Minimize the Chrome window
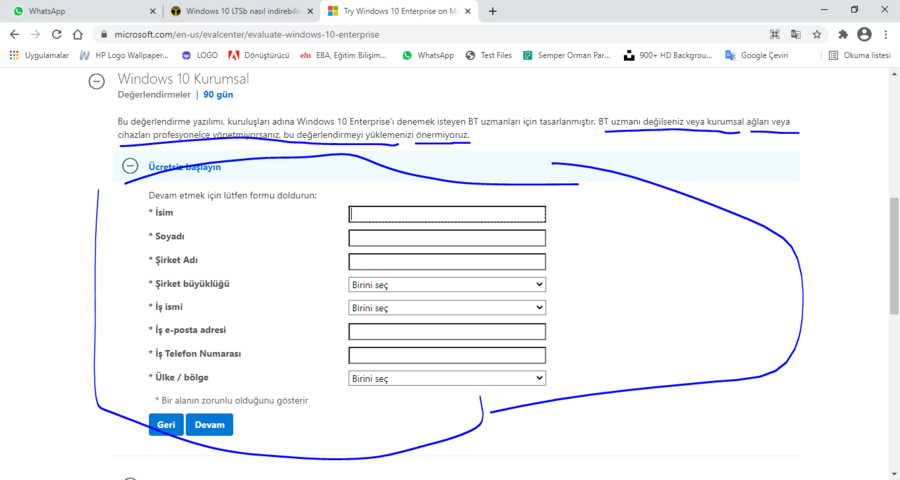This screenshot has height=480, width=900. click(x=824, y=10)
